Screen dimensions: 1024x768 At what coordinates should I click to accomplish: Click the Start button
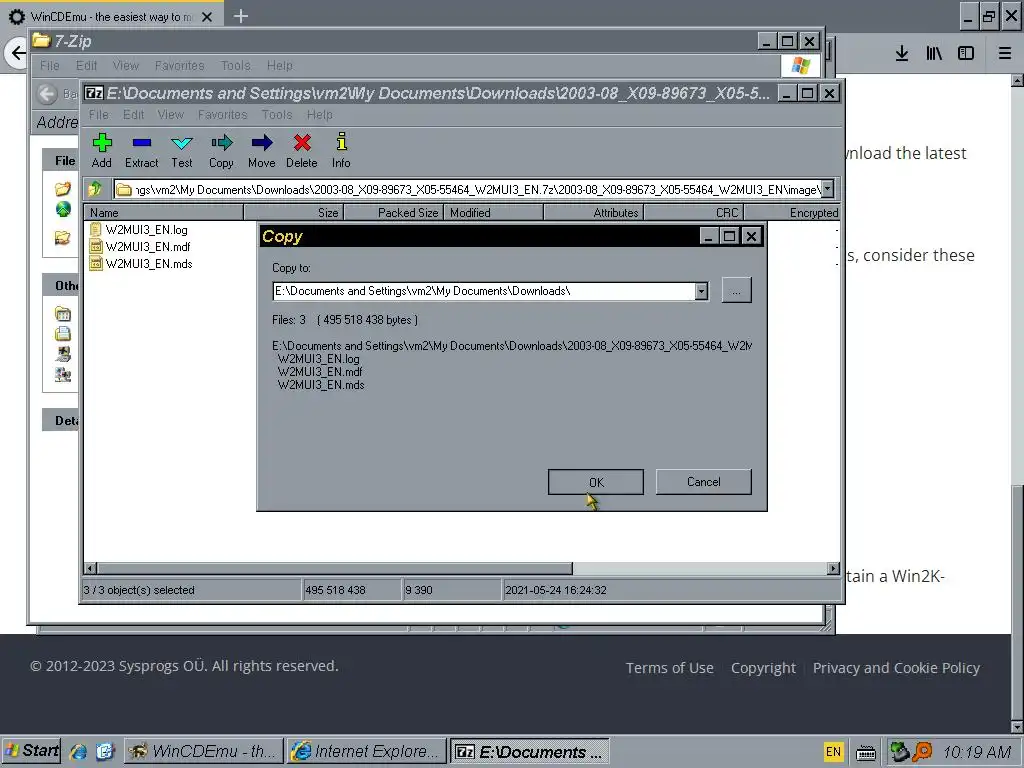tap(31, 751)
